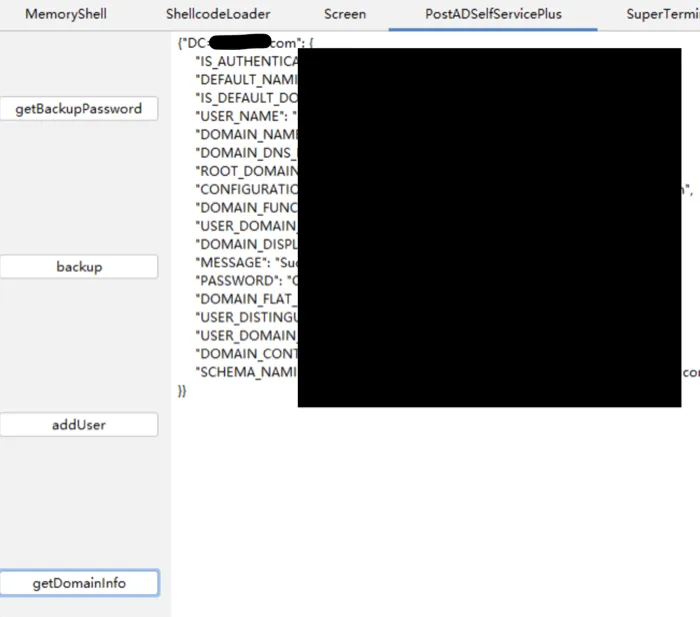Run the backup button
Viewport: 700px width, 617px height.
79,267
